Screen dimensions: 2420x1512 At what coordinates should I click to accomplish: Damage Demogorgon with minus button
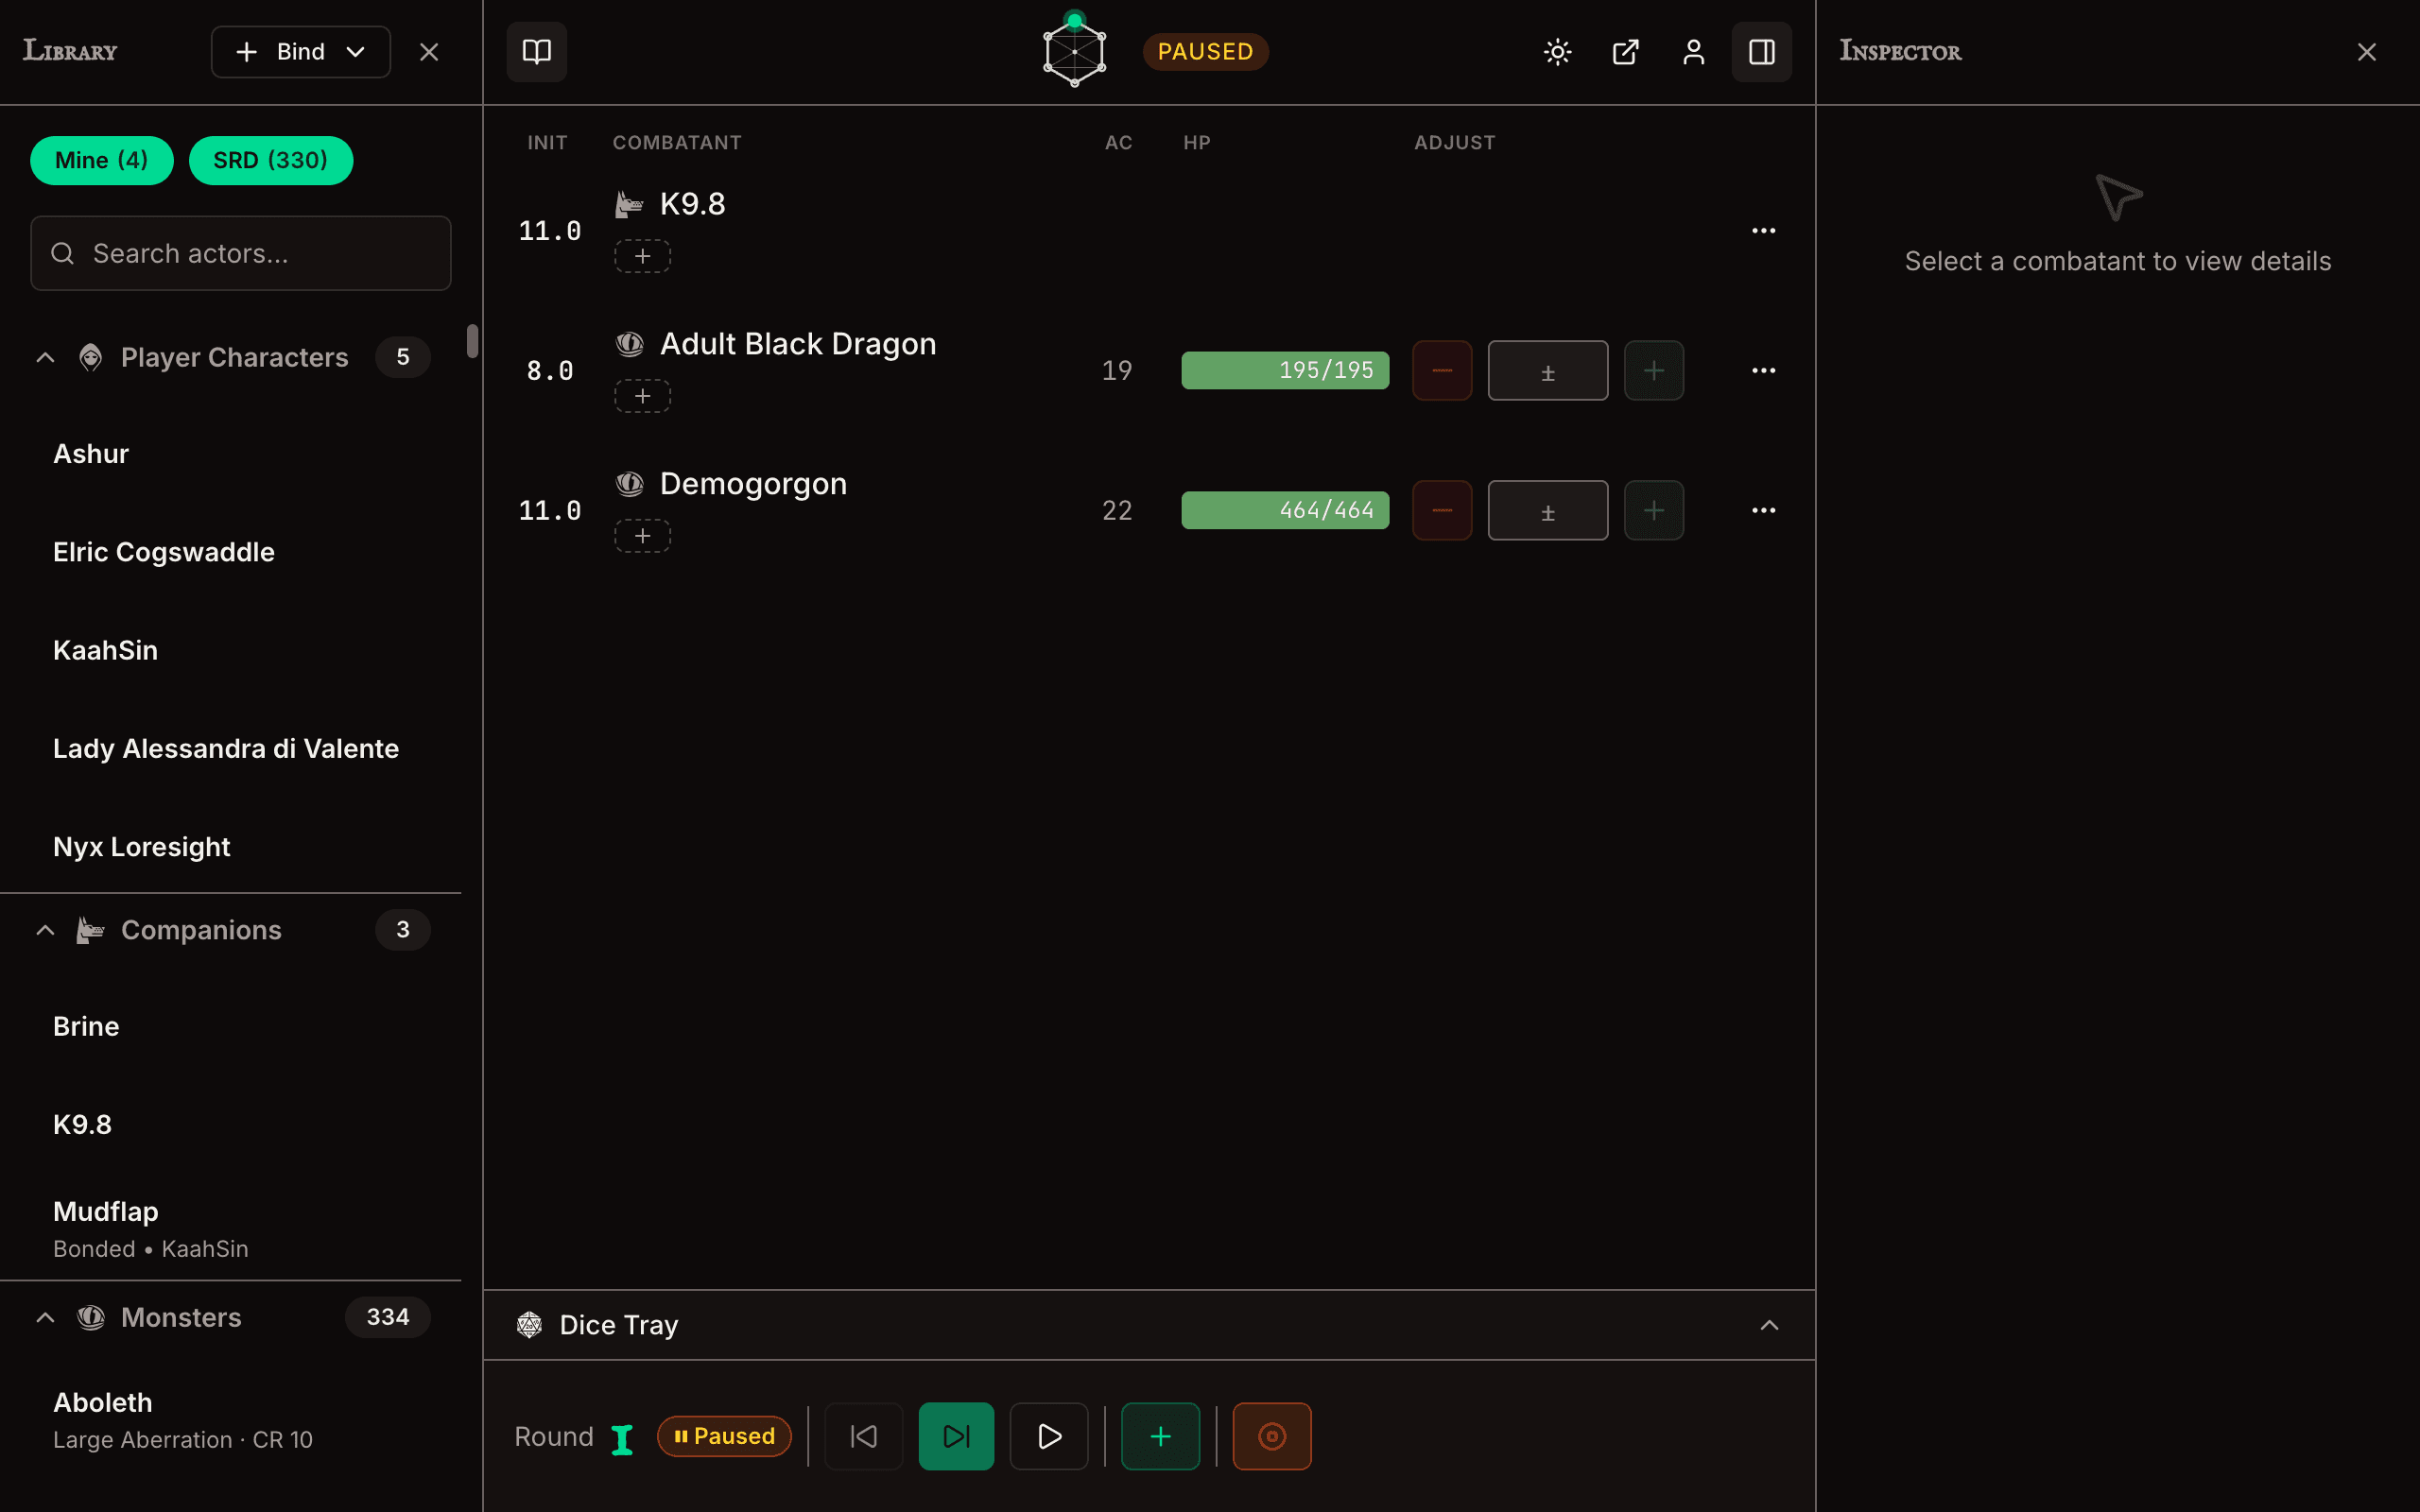coord(1441,510)
